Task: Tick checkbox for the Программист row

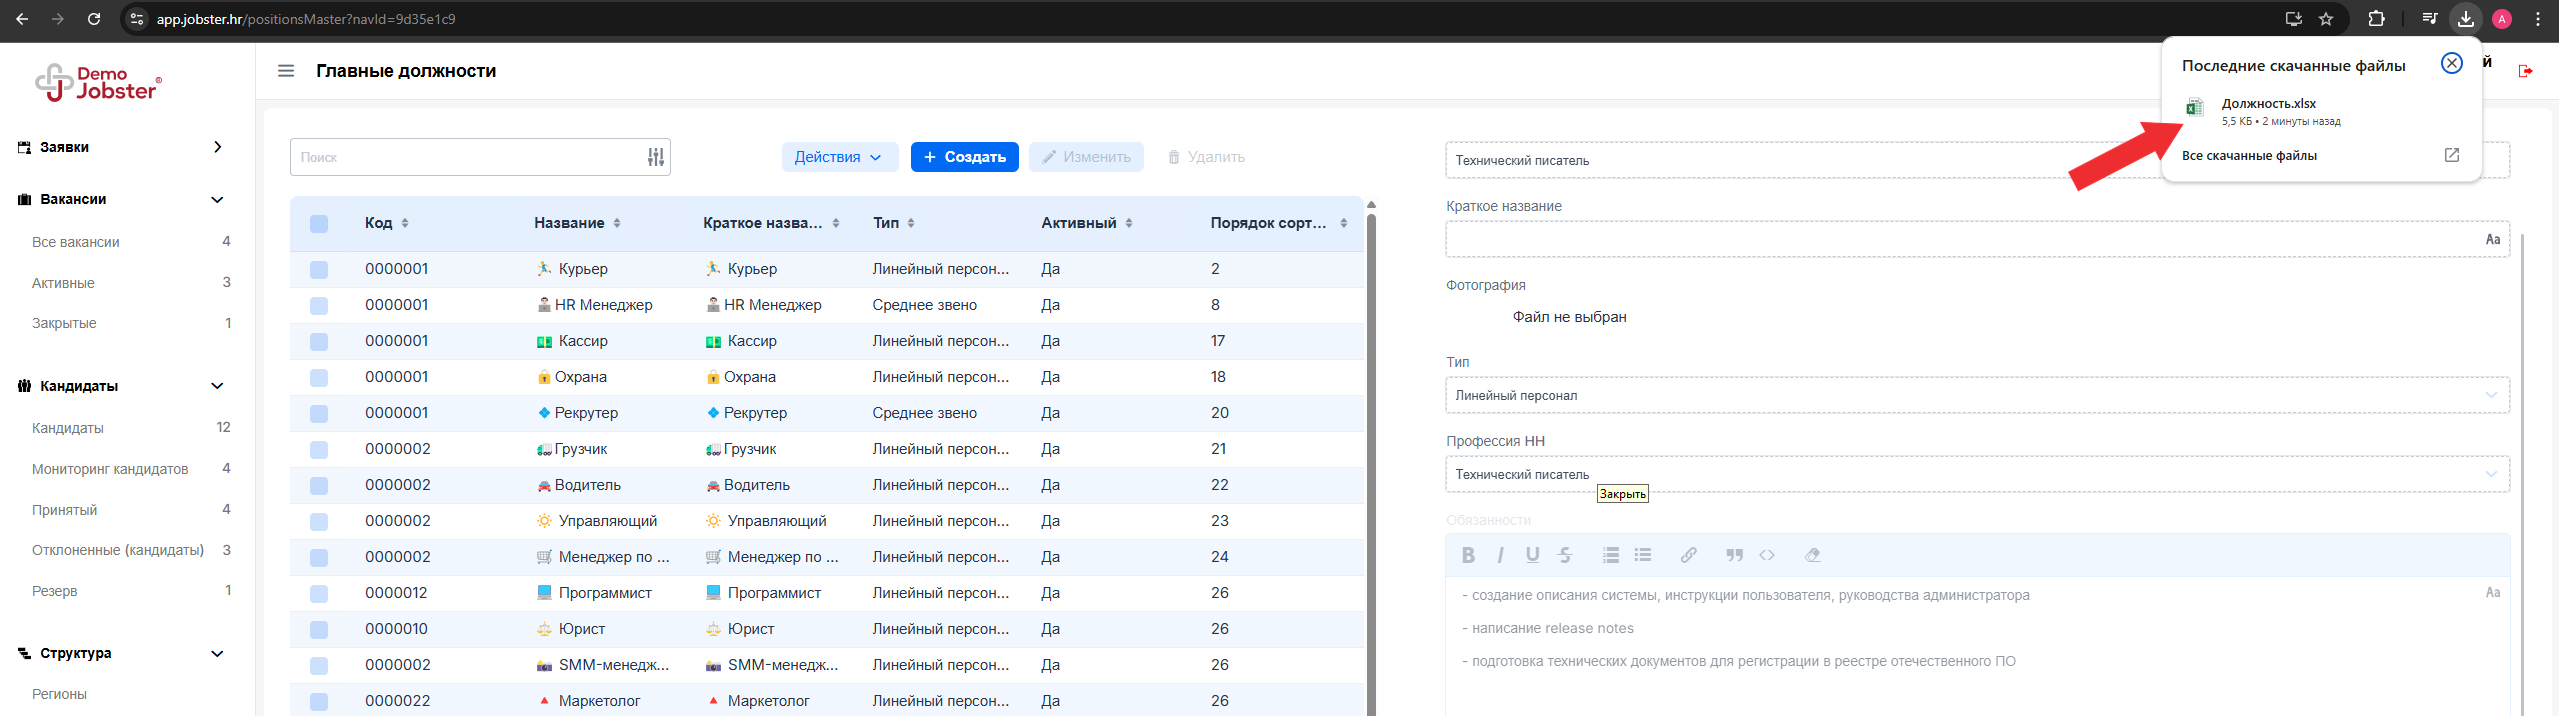Action: 319,593
